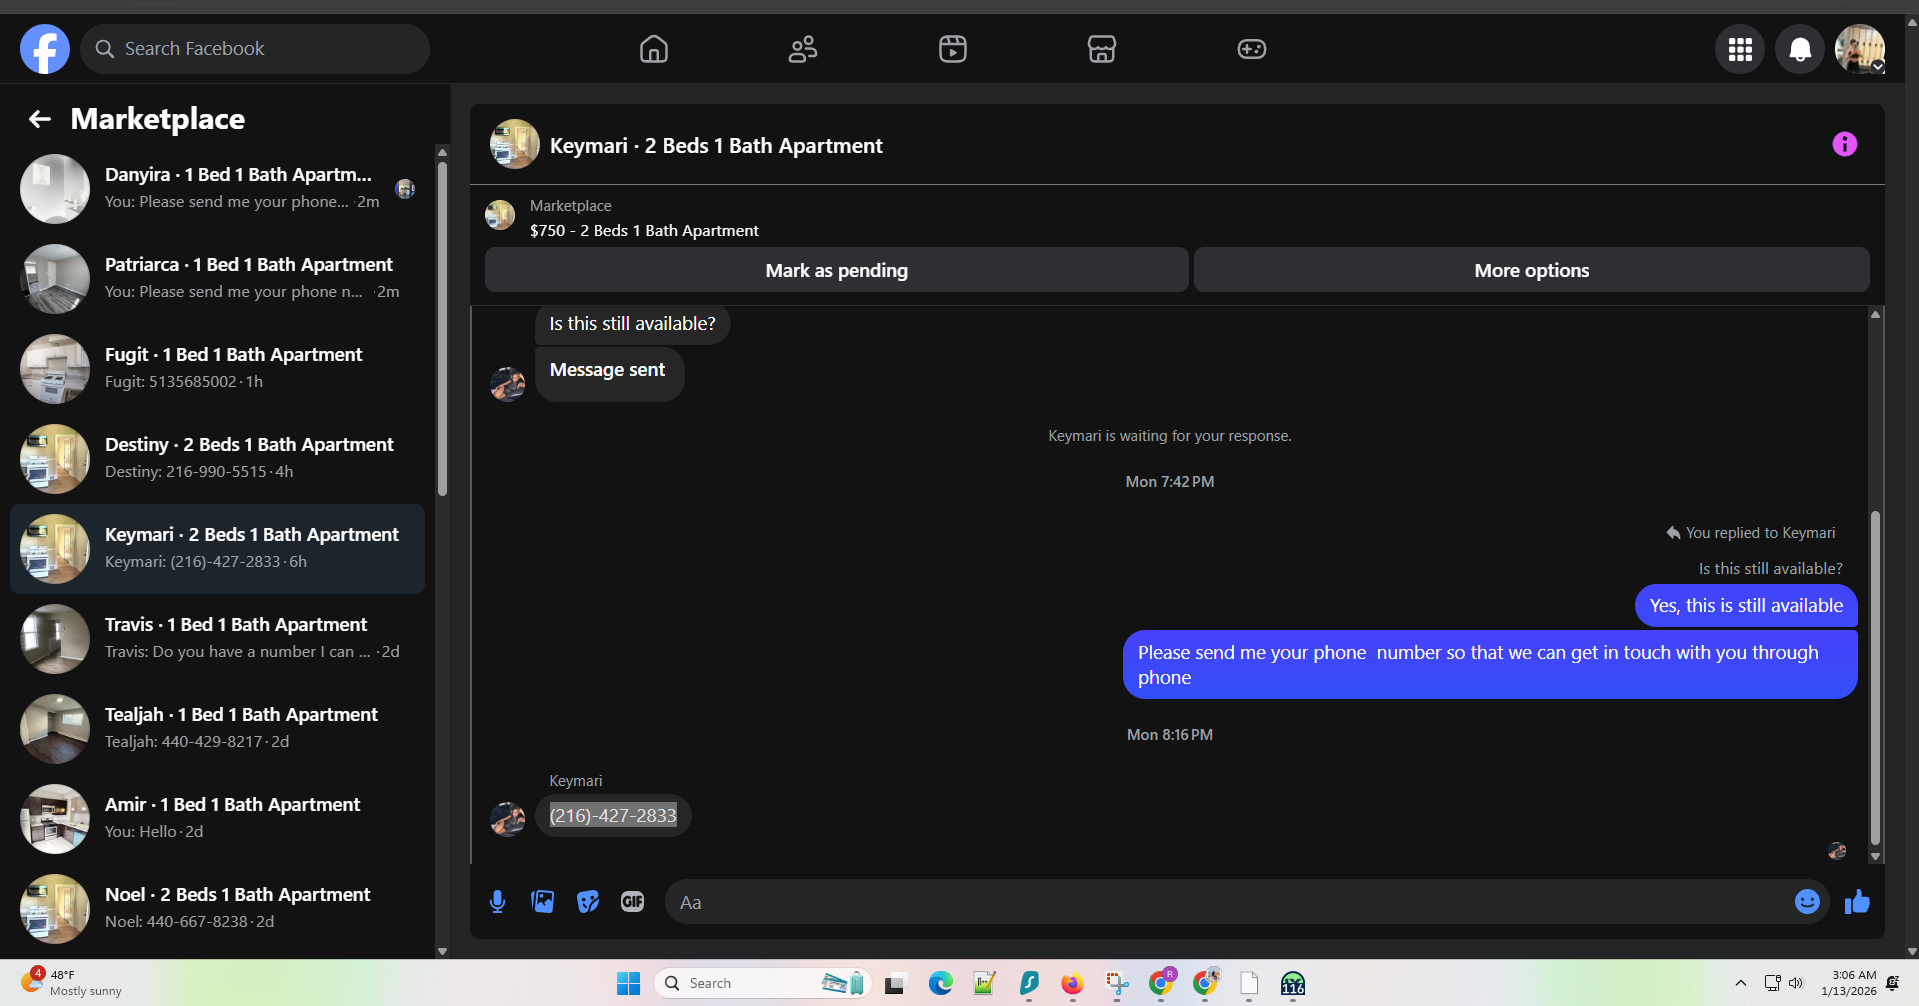
Task: Open the Marketplace storefront icon in top navigation
Action: click(1102, 49)
